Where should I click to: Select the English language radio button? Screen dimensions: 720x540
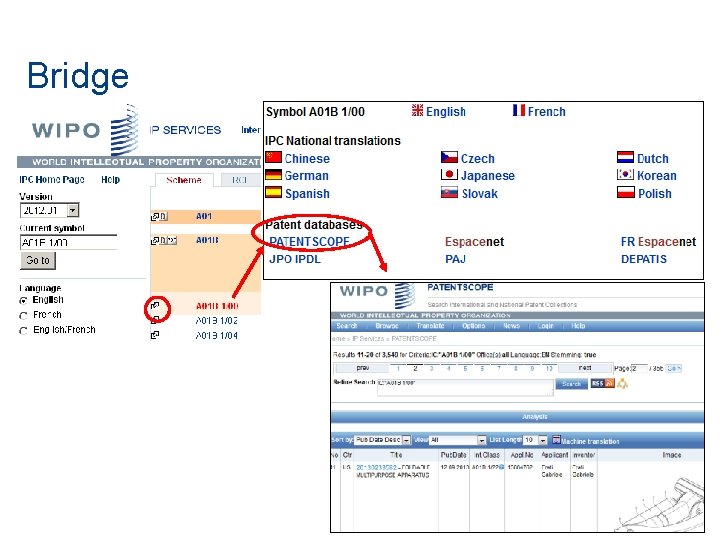pos(23,301)
